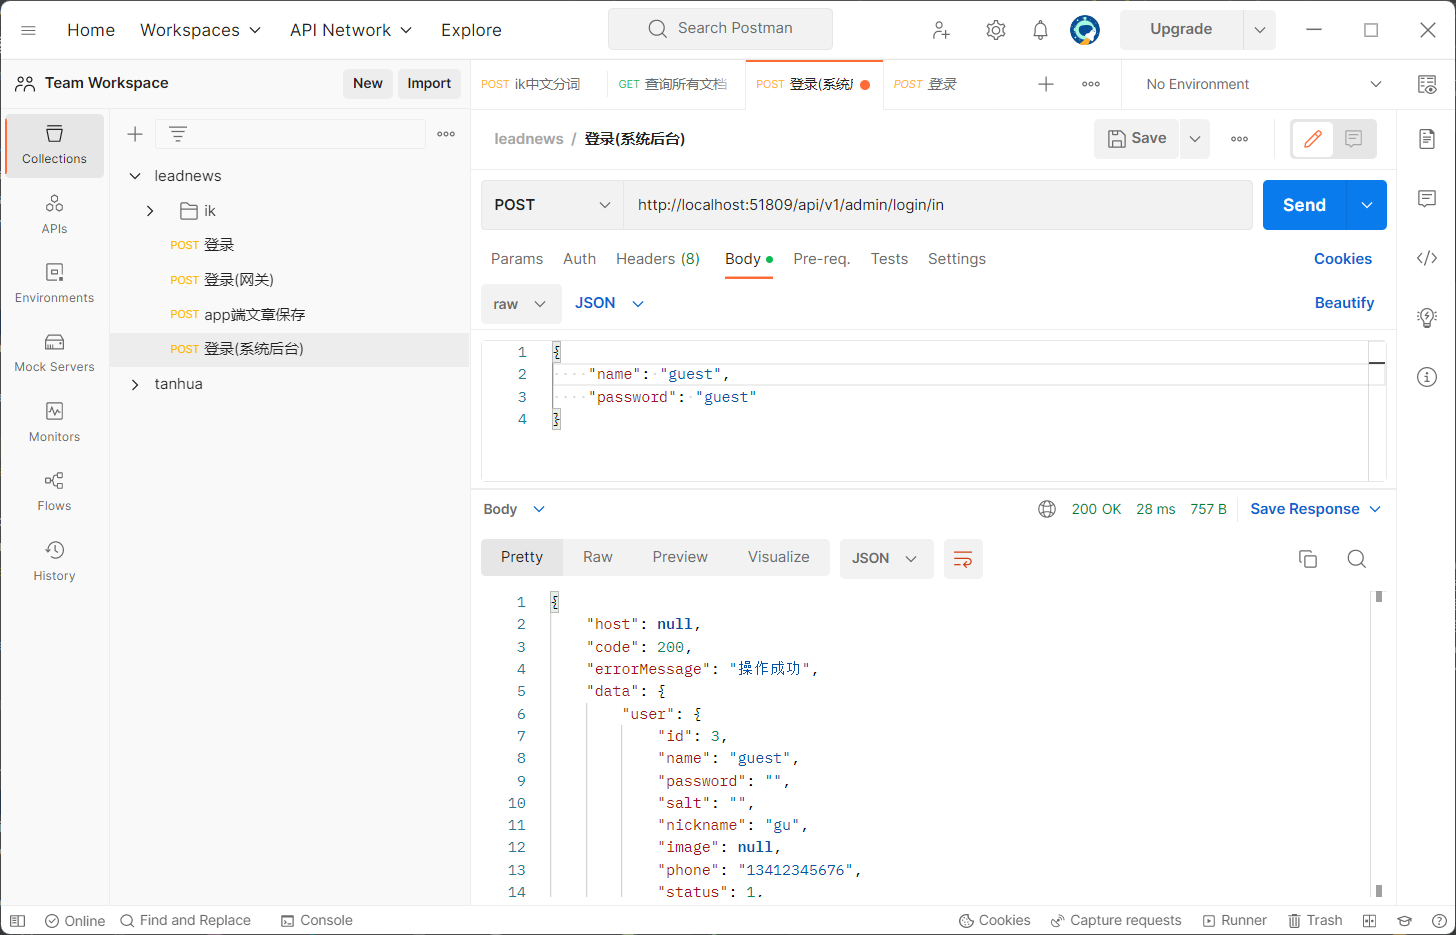Viewport: 1456px width, 935px height.
Task: Click the Save button
Action: pos(1137,139)
